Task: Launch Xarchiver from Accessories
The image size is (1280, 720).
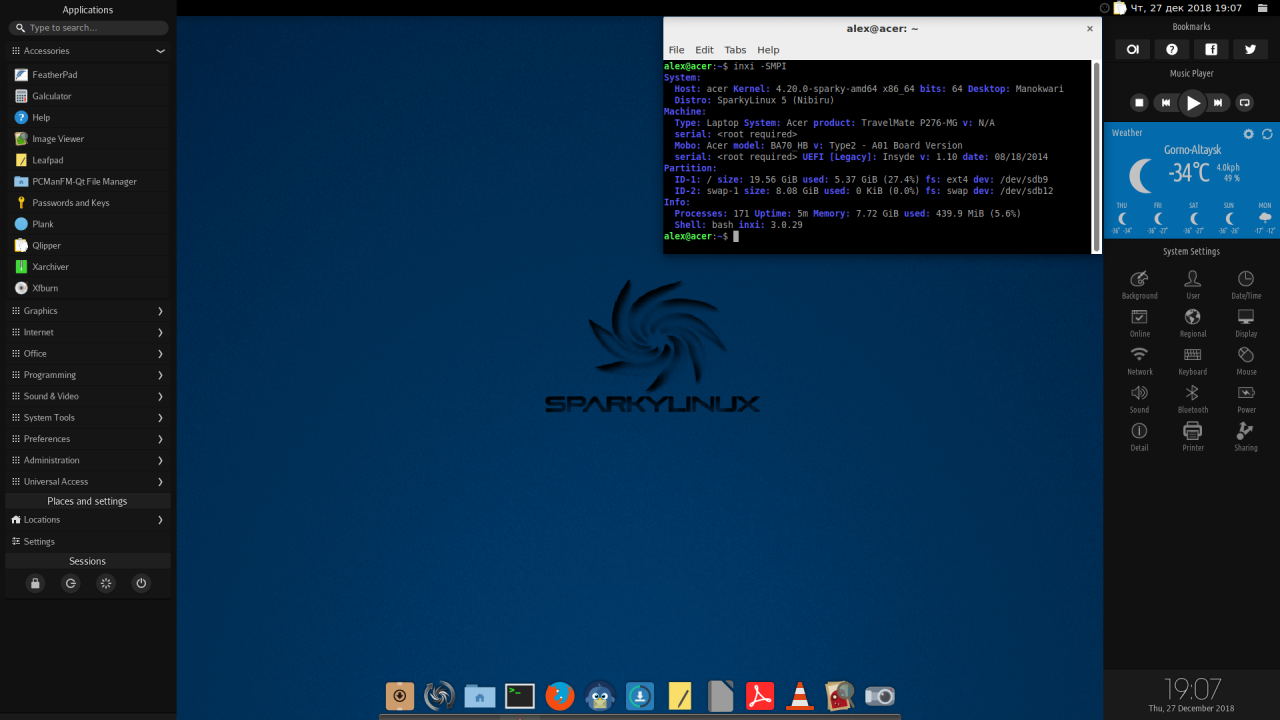Action: click(x=88, y=267)
